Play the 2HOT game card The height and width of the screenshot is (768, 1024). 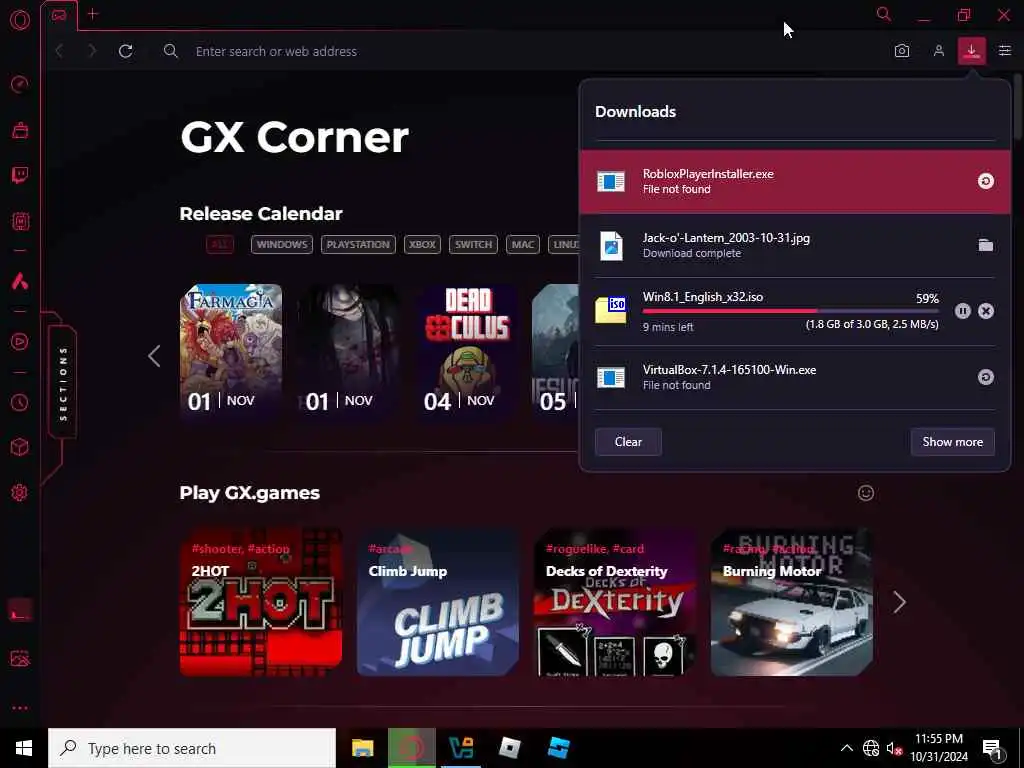click(261, 602)
